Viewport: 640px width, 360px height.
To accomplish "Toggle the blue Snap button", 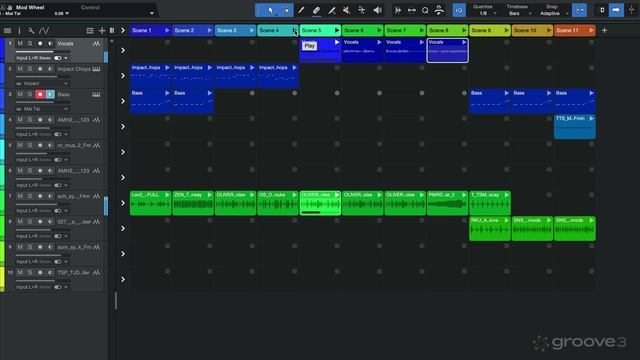I will pyautogui.click(x=579, y=10).
